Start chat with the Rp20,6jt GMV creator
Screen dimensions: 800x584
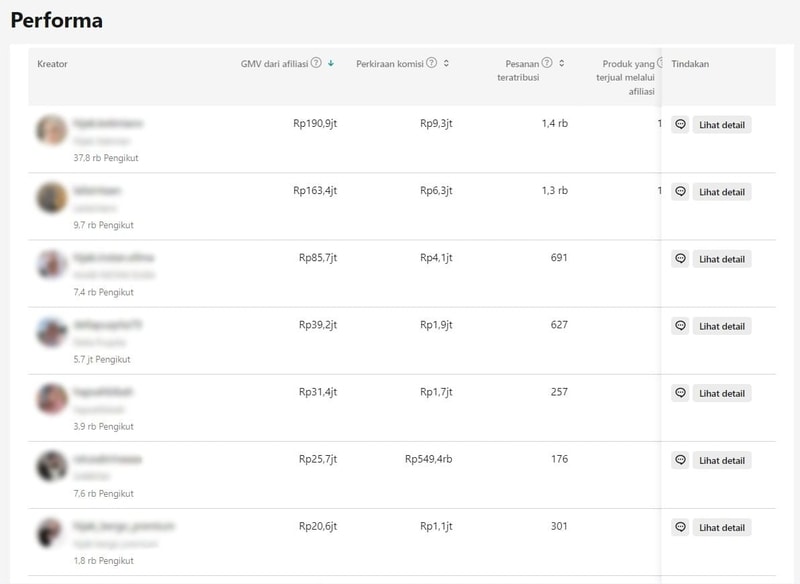click(x=680, y=527)
